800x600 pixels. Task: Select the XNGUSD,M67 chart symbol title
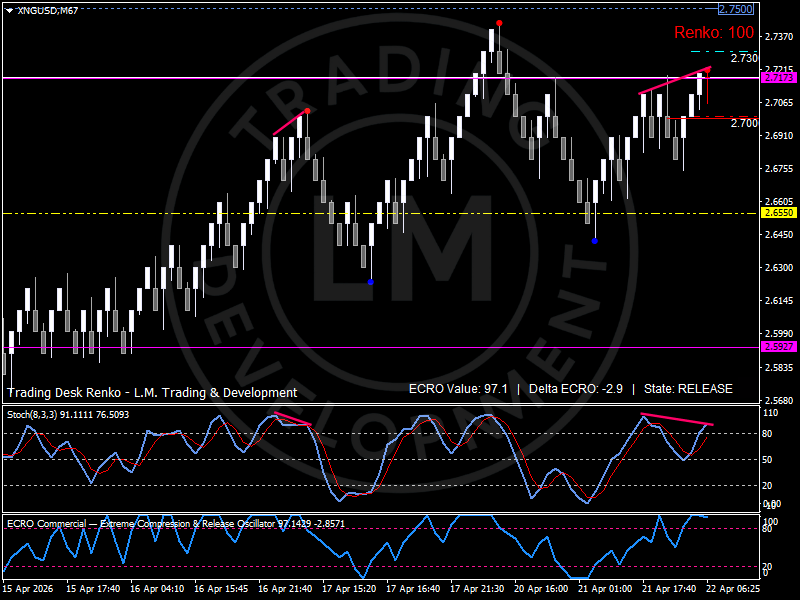(47, 10)
